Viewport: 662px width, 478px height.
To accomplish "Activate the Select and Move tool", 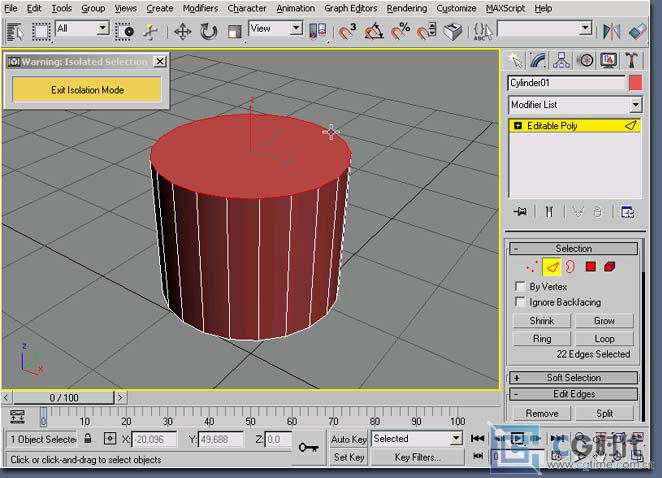I will point(182,32).
